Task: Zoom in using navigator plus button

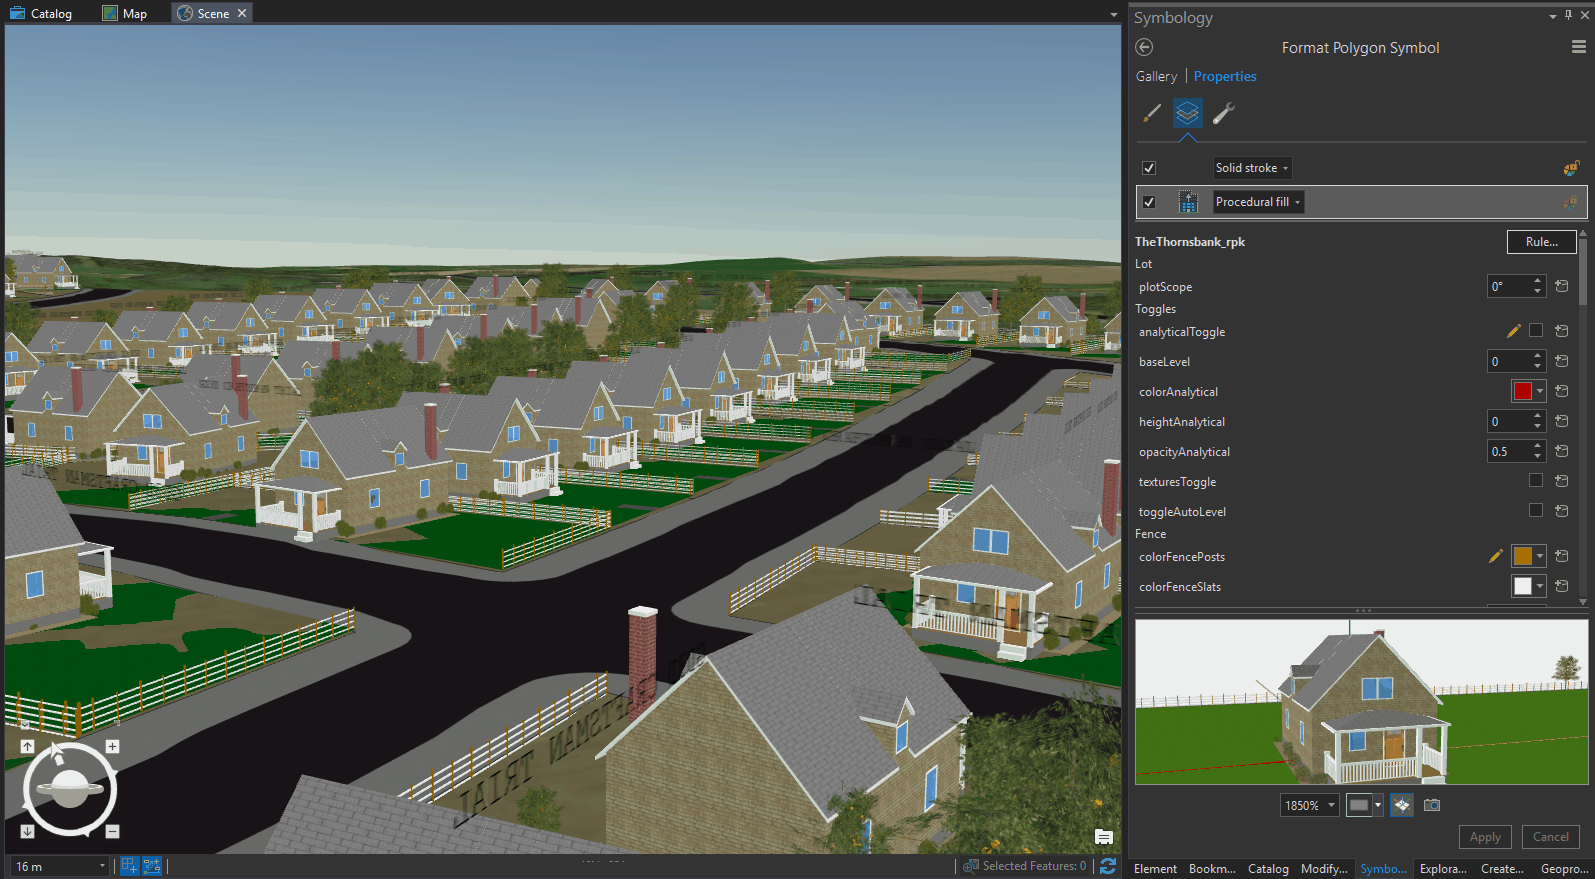Action: 113,747
